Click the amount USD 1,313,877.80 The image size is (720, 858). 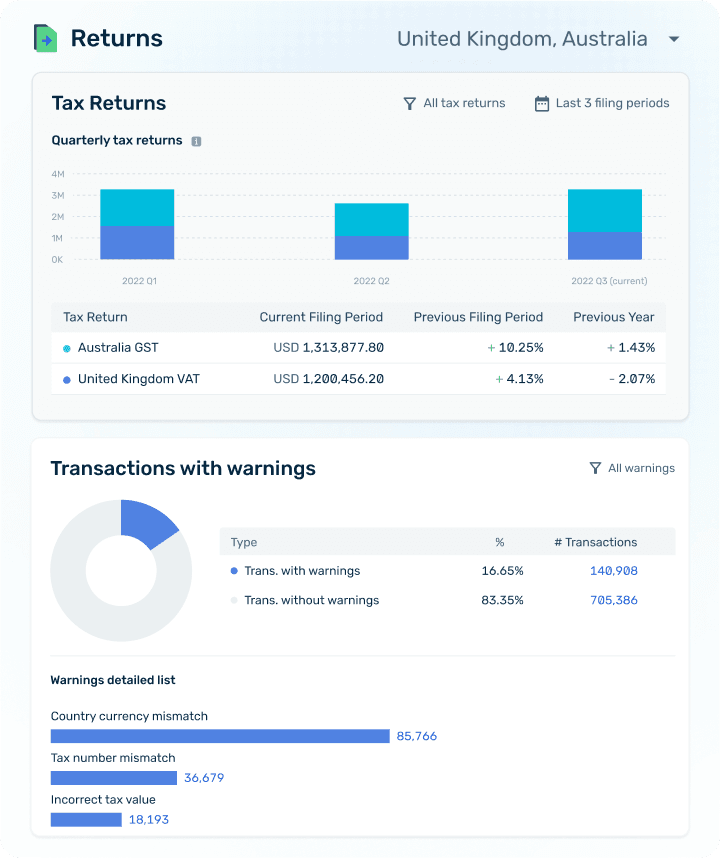coord(328,347)
